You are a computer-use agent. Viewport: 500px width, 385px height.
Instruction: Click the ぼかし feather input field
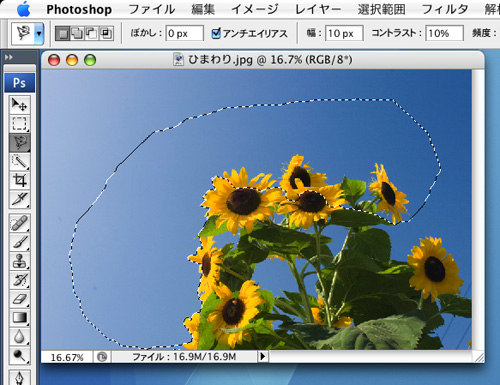pyautogui.click(x=184, y=33)
